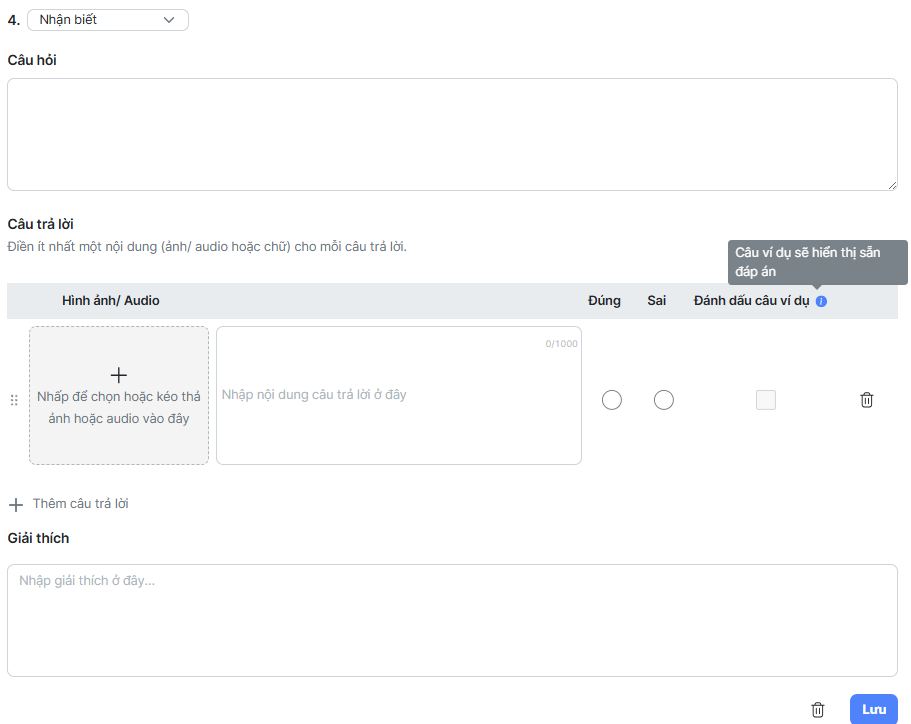This screenshot has height=724, width=911.
Task: Click the chevron arrow in Nhận biết selector
Action: [x=169, y=20]
